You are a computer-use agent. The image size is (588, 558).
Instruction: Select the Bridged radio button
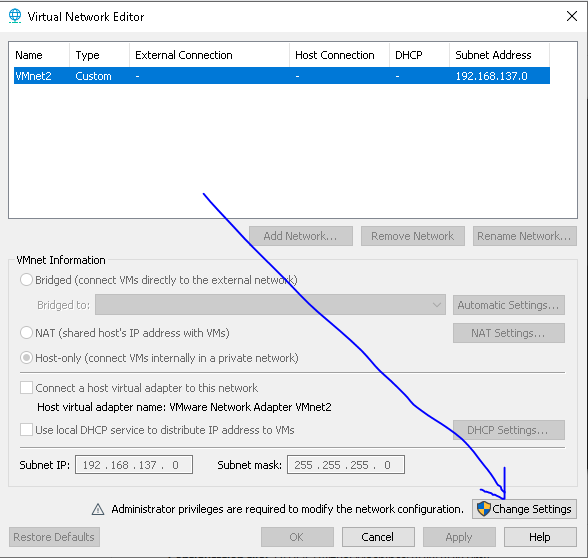pos(26,280)
